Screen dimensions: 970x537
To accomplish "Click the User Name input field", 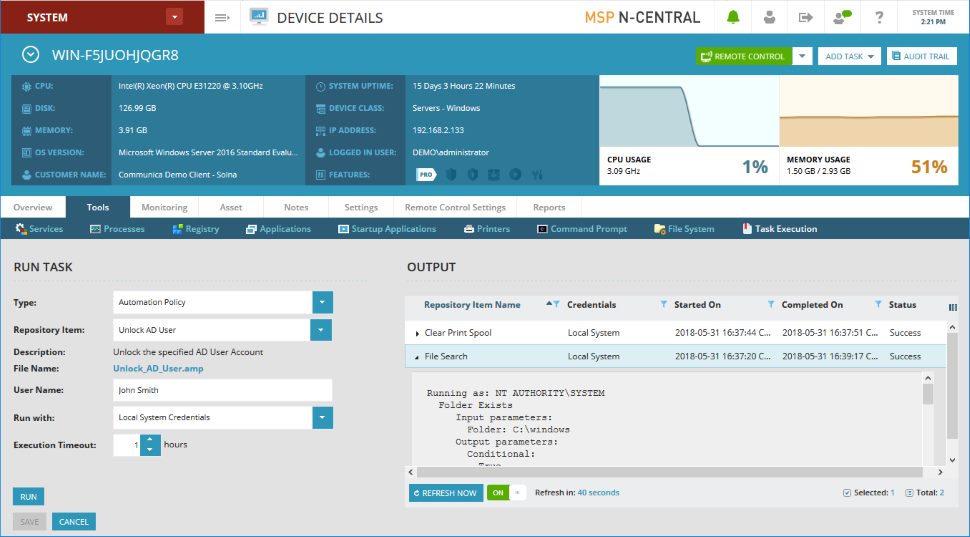I will [223, 390].
